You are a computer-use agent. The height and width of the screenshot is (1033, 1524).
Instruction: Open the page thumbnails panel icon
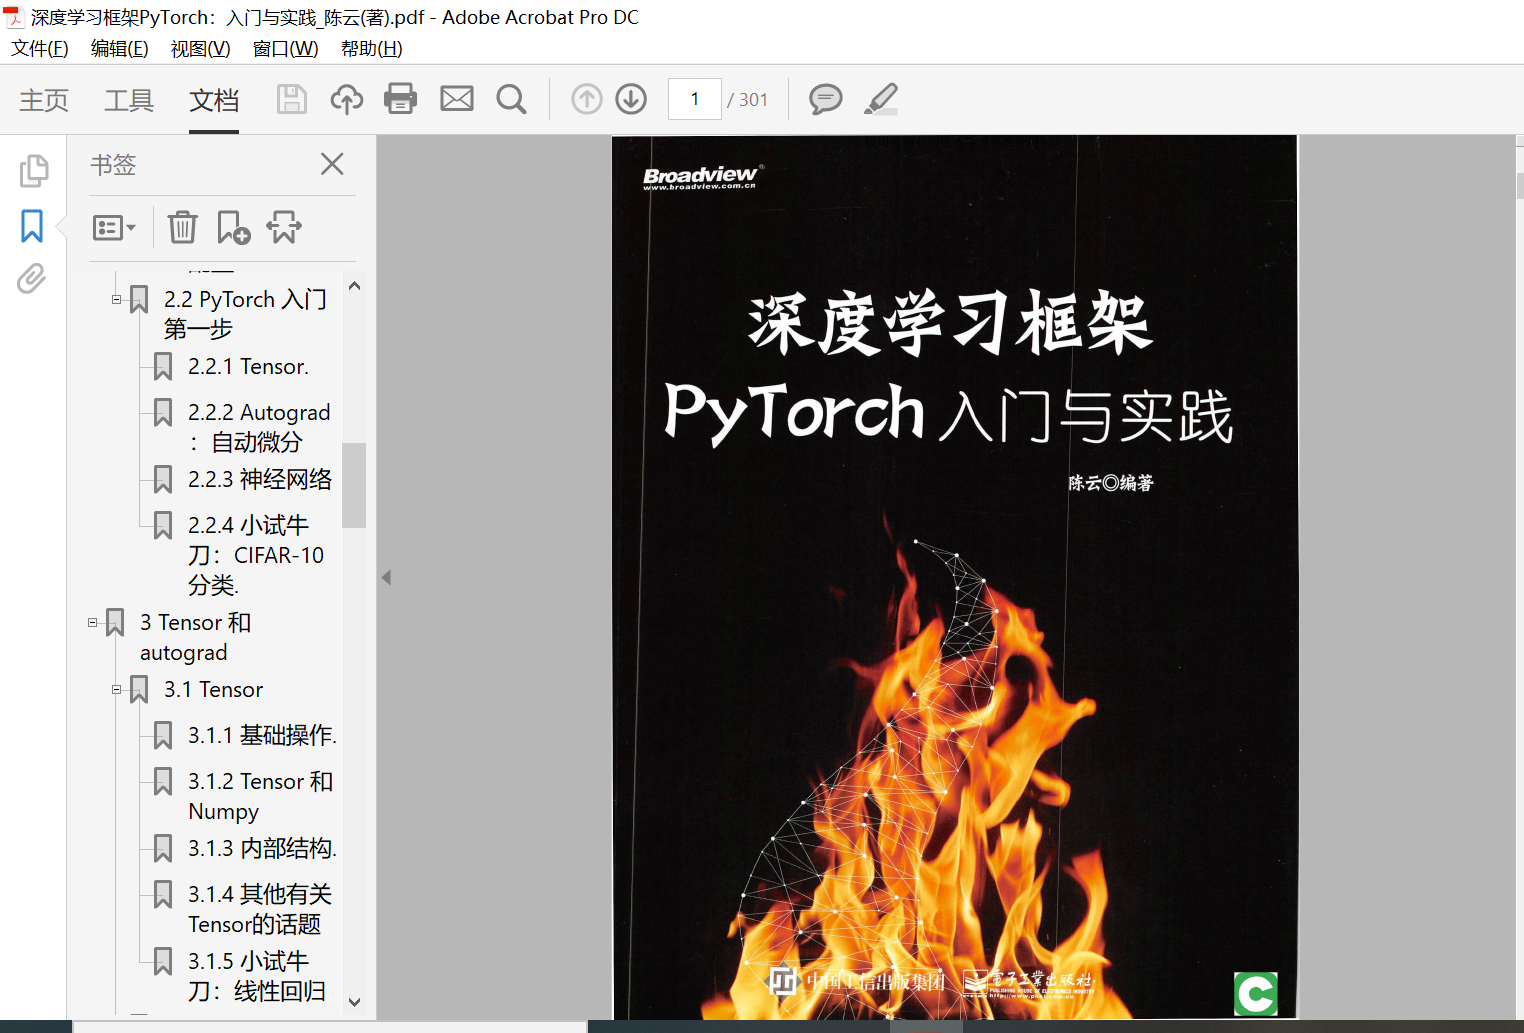(33, 170)
